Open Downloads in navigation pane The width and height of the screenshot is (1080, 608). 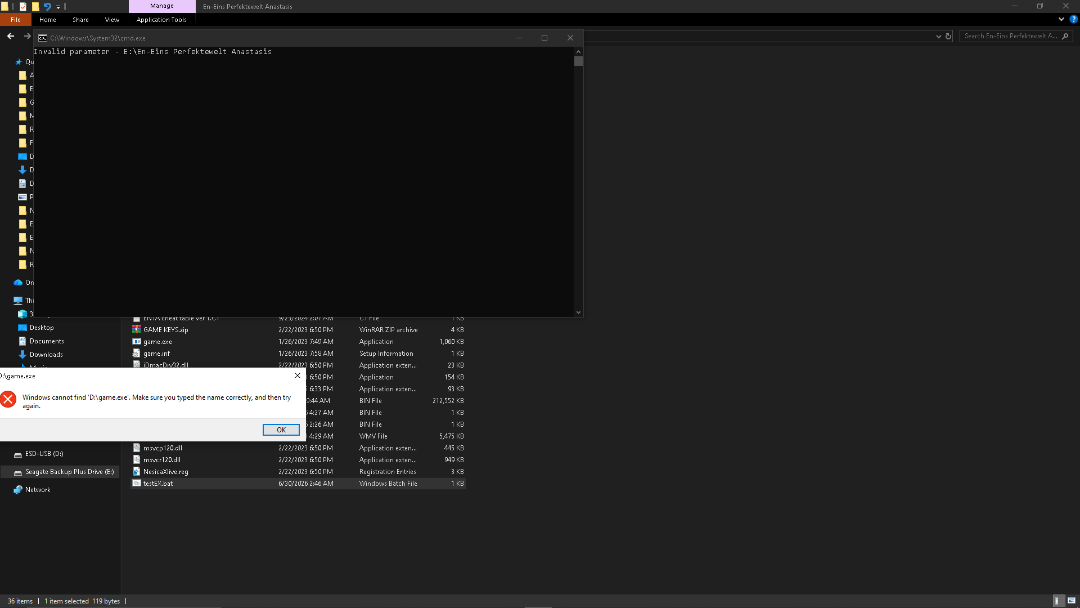45,355
